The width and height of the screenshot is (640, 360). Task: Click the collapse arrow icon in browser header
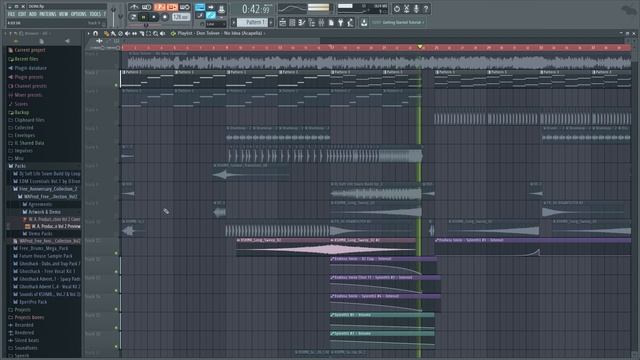pyautogui.click(x=16, y=41)
